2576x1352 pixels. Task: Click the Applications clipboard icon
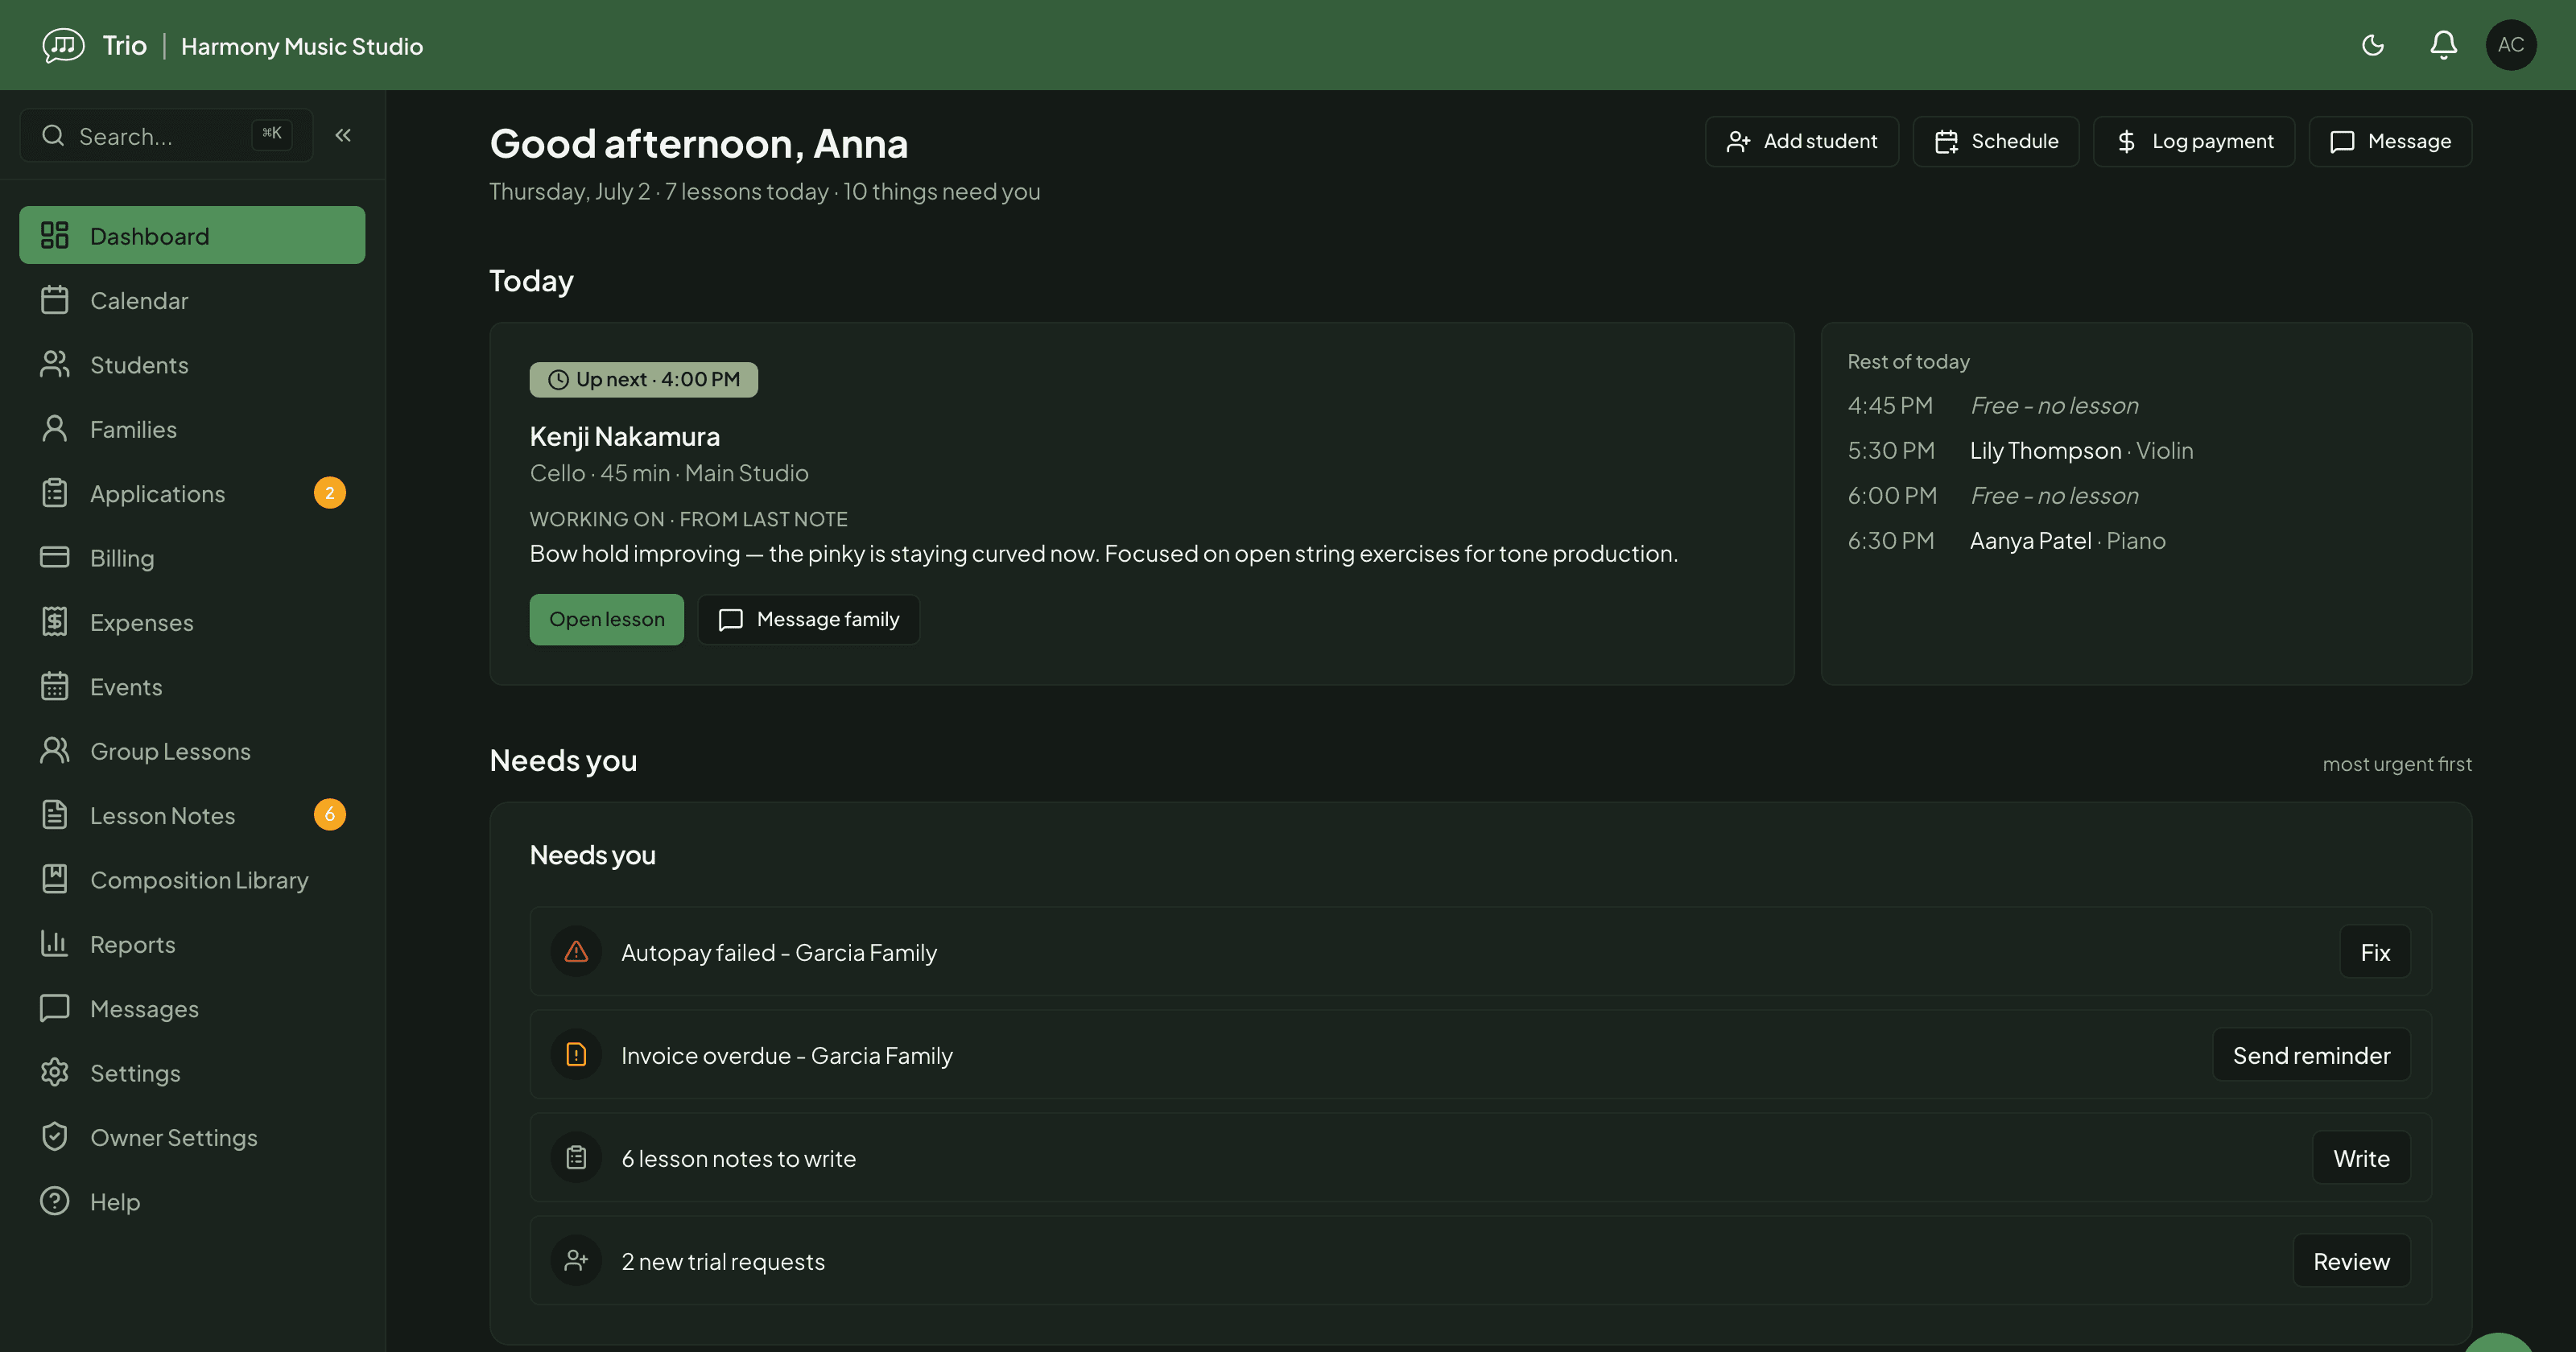click(54, 493)
